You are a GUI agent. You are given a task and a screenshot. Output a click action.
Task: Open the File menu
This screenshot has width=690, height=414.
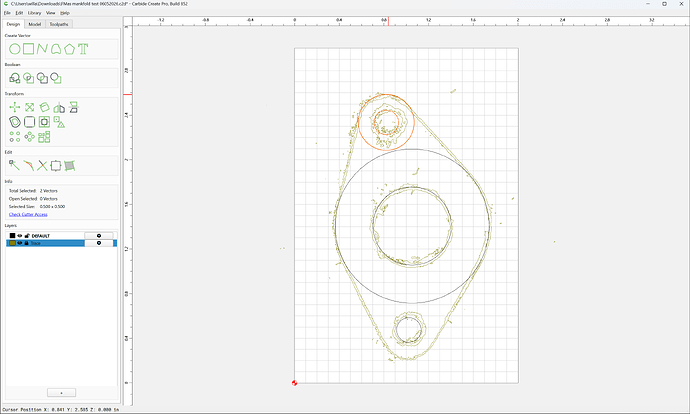(x=7, y=13)
